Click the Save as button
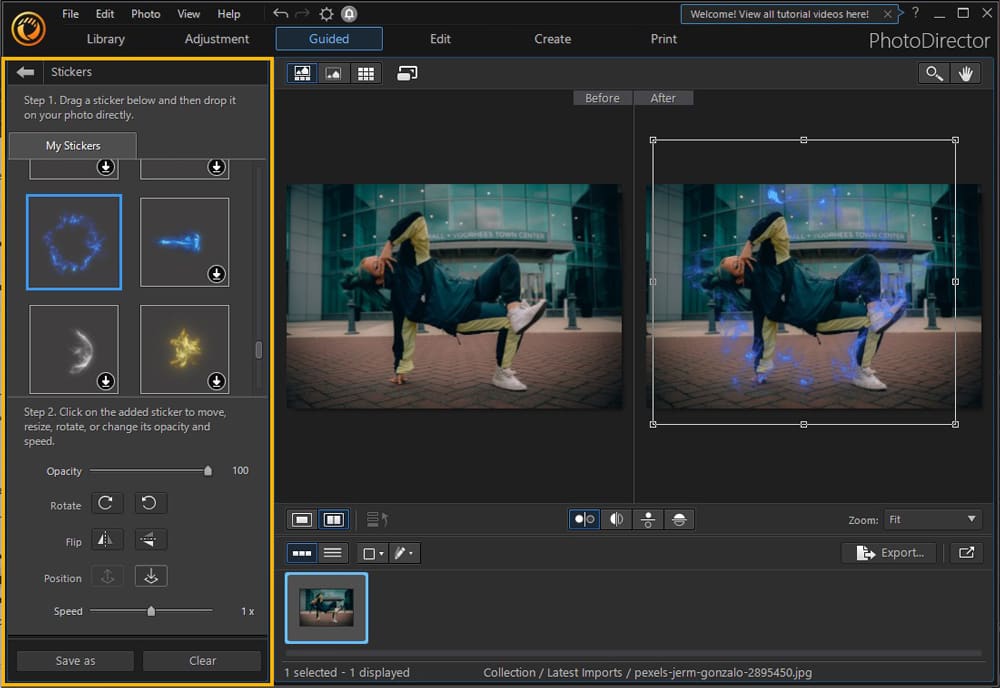1000x688 pixels. click(74, 660)
